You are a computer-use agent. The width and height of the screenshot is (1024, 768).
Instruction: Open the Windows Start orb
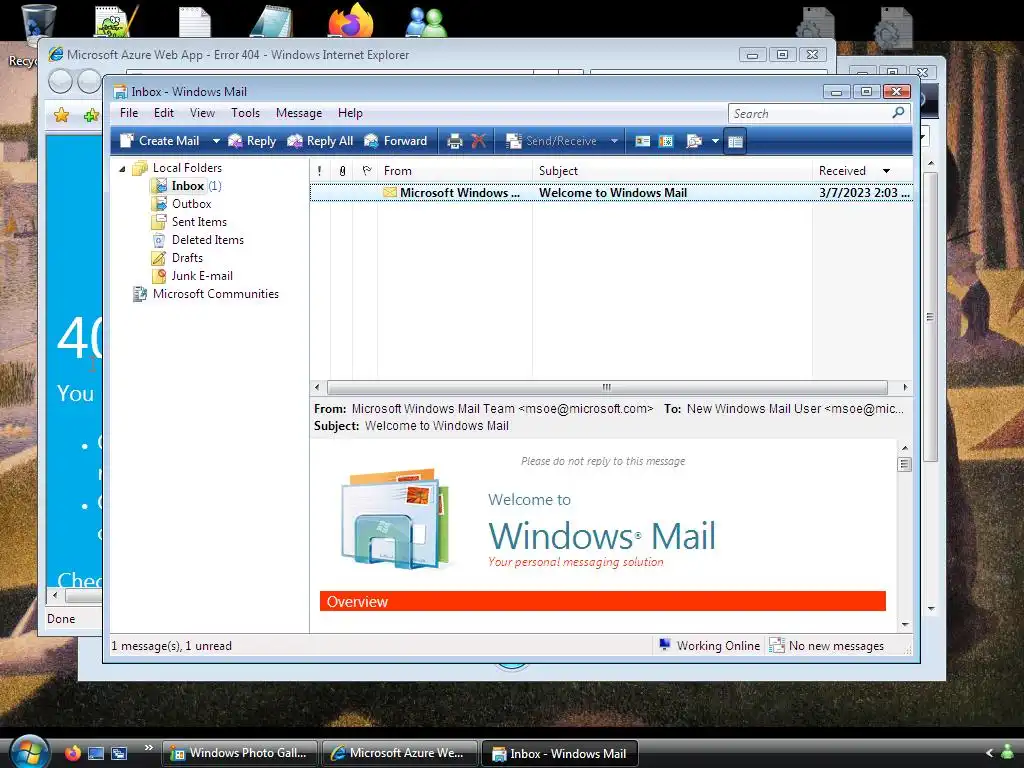point(29,752)
